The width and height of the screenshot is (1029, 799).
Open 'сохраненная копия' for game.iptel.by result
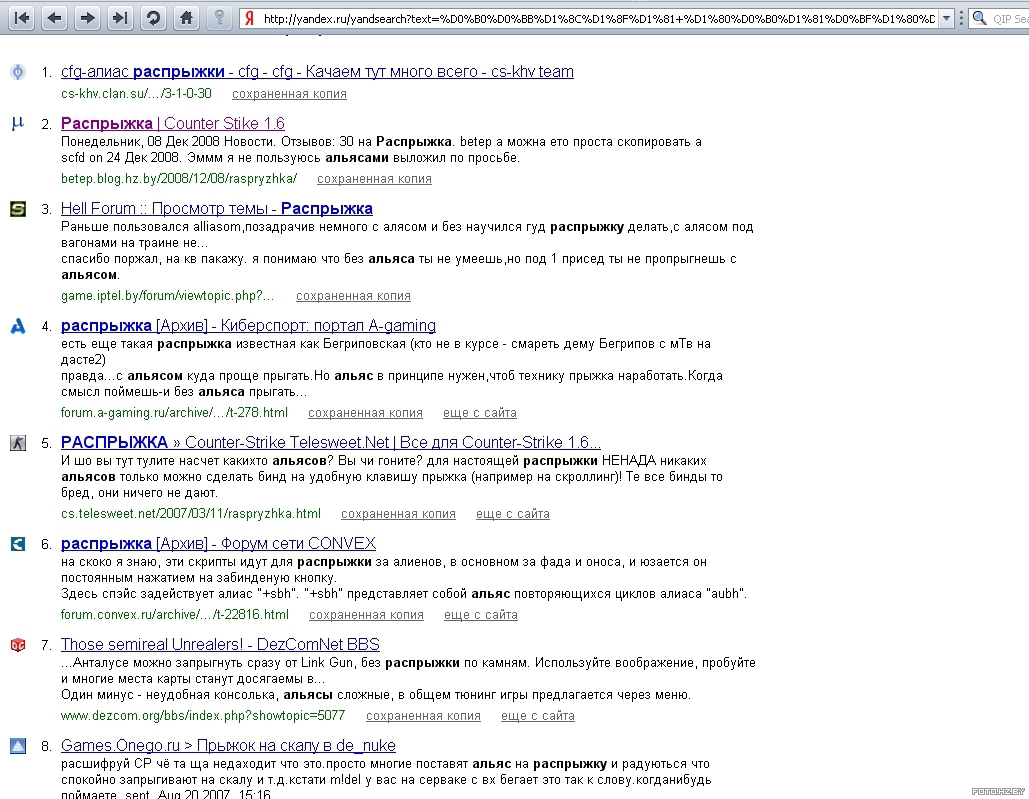pyautogui.click(x=353, y=296)
